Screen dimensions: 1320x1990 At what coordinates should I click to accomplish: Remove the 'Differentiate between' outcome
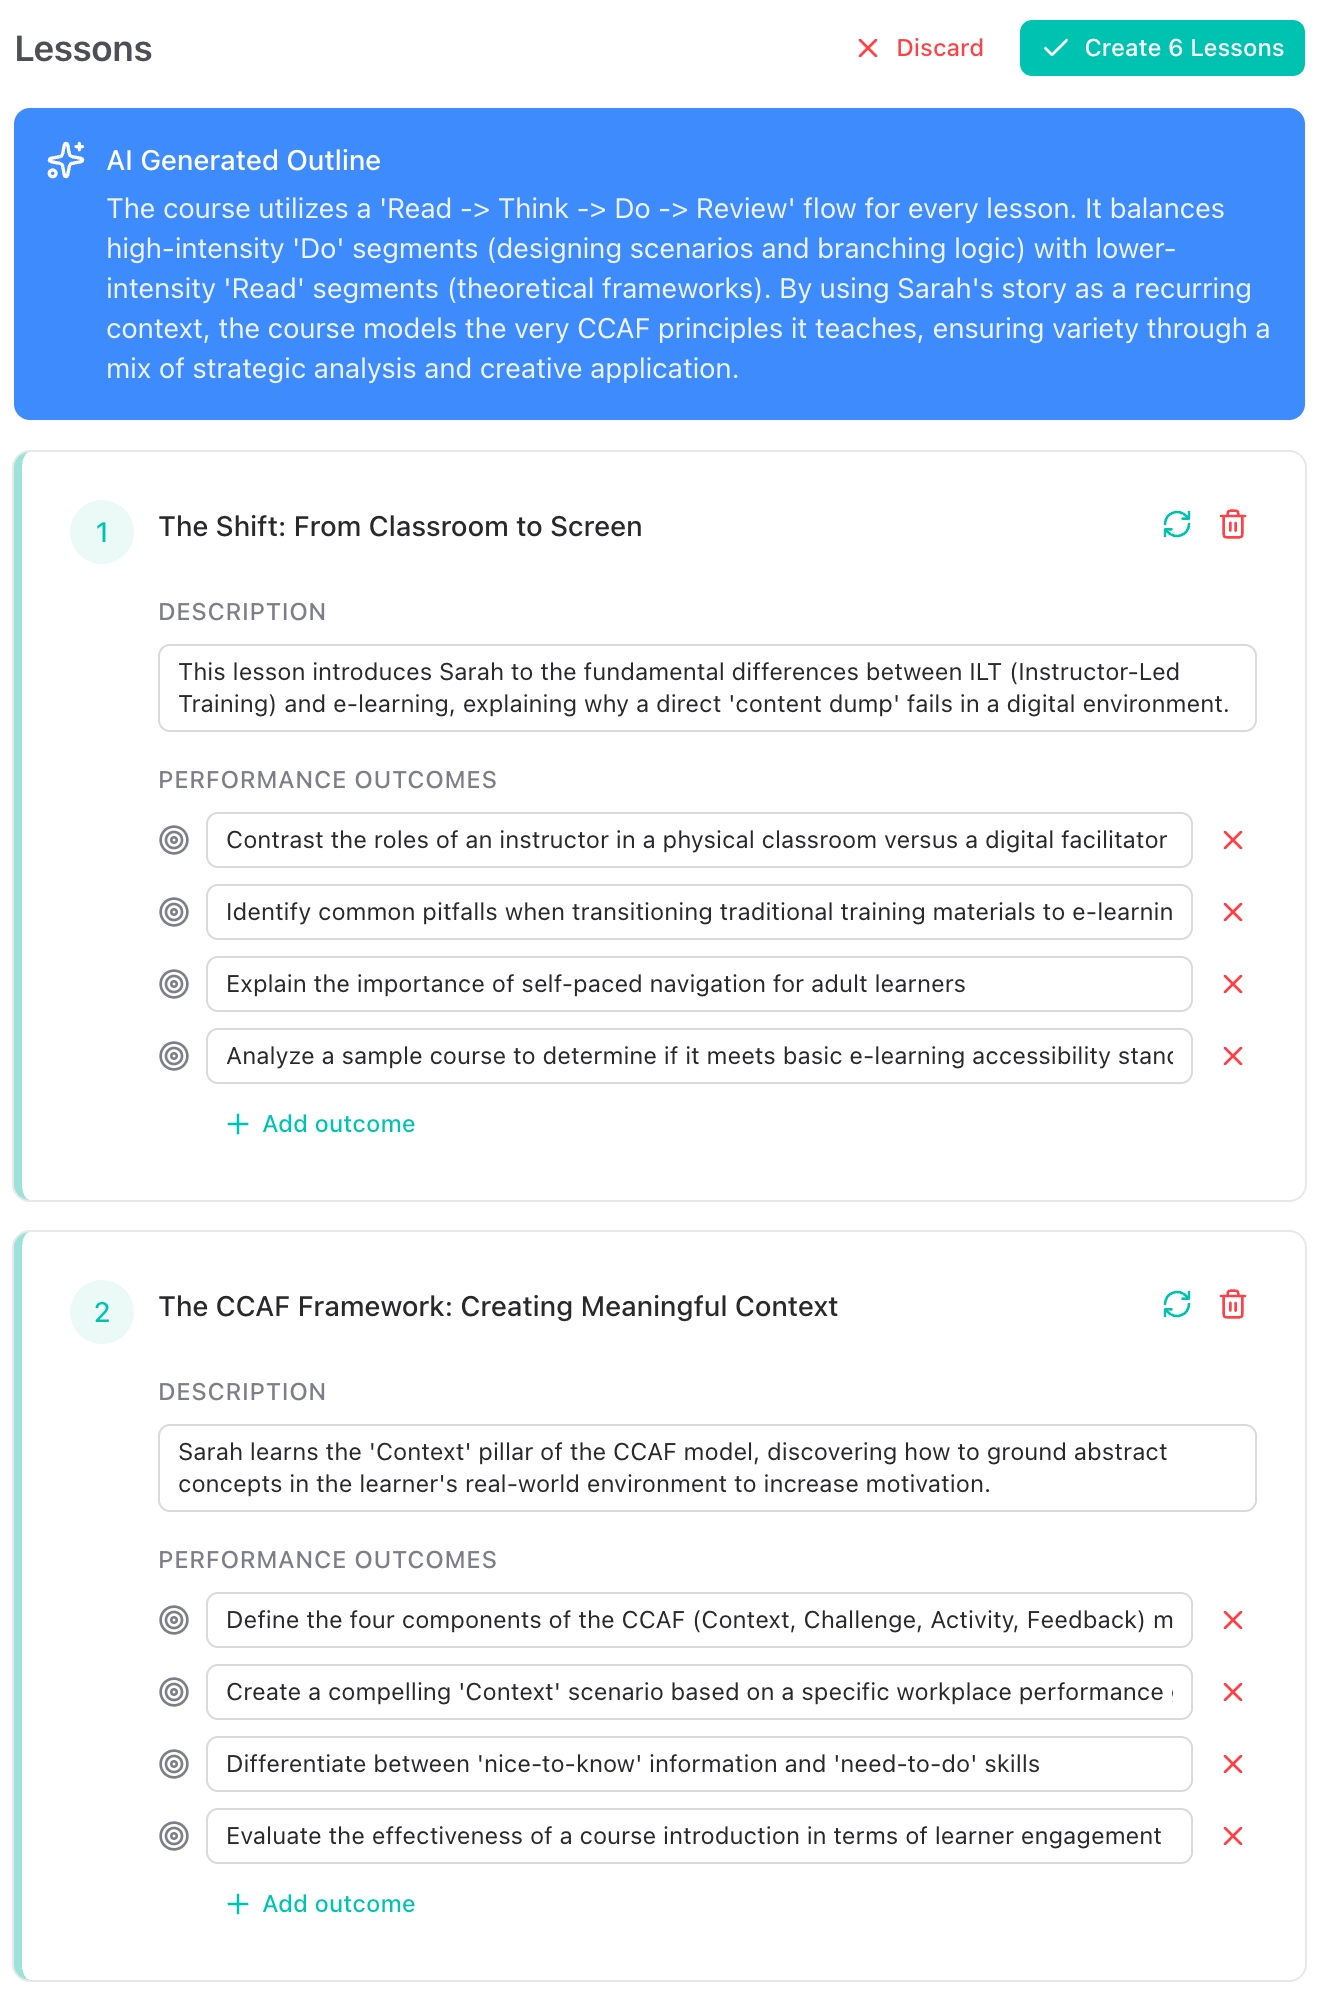1232,1764
